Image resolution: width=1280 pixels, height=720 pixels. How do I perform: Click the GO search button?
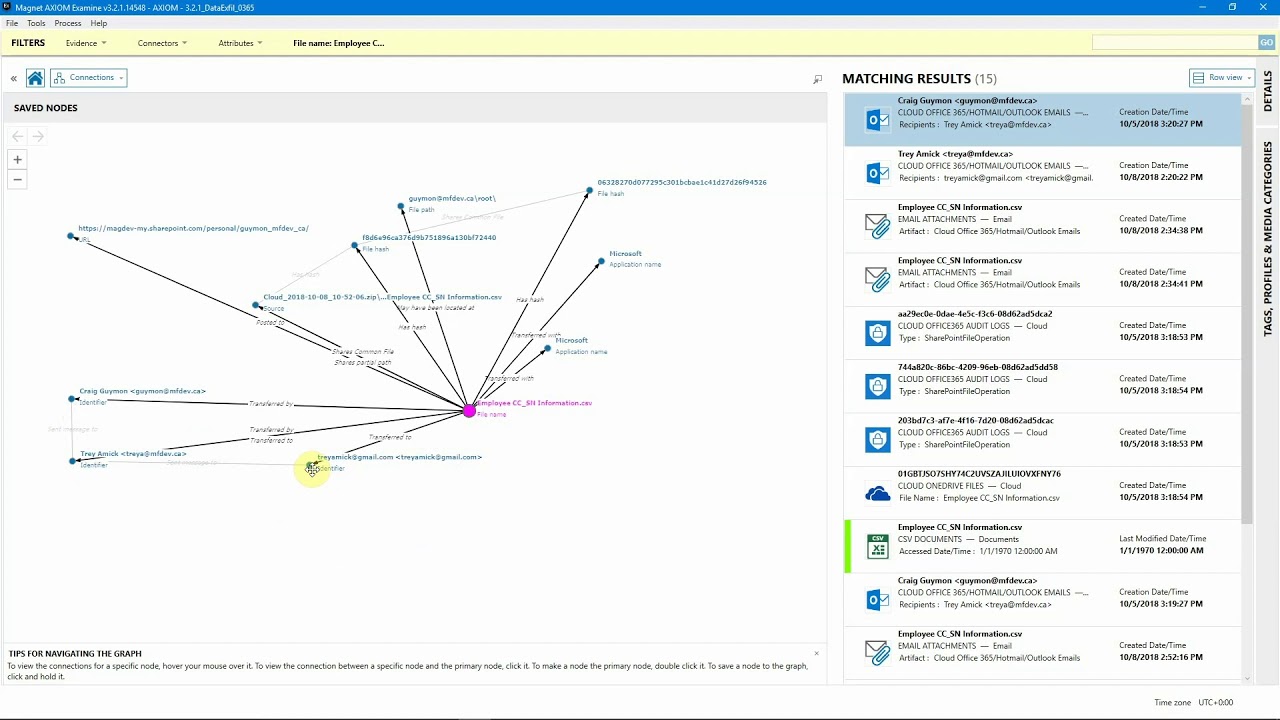[x=1267, y=43]
